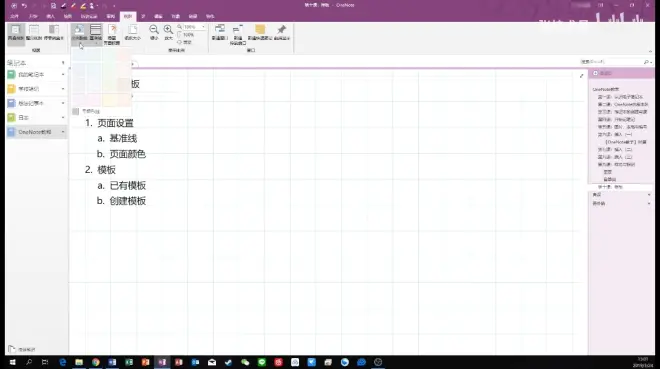Click the Rule Lines icon
This screenshot has height=369, width=660.
point(96,29)
